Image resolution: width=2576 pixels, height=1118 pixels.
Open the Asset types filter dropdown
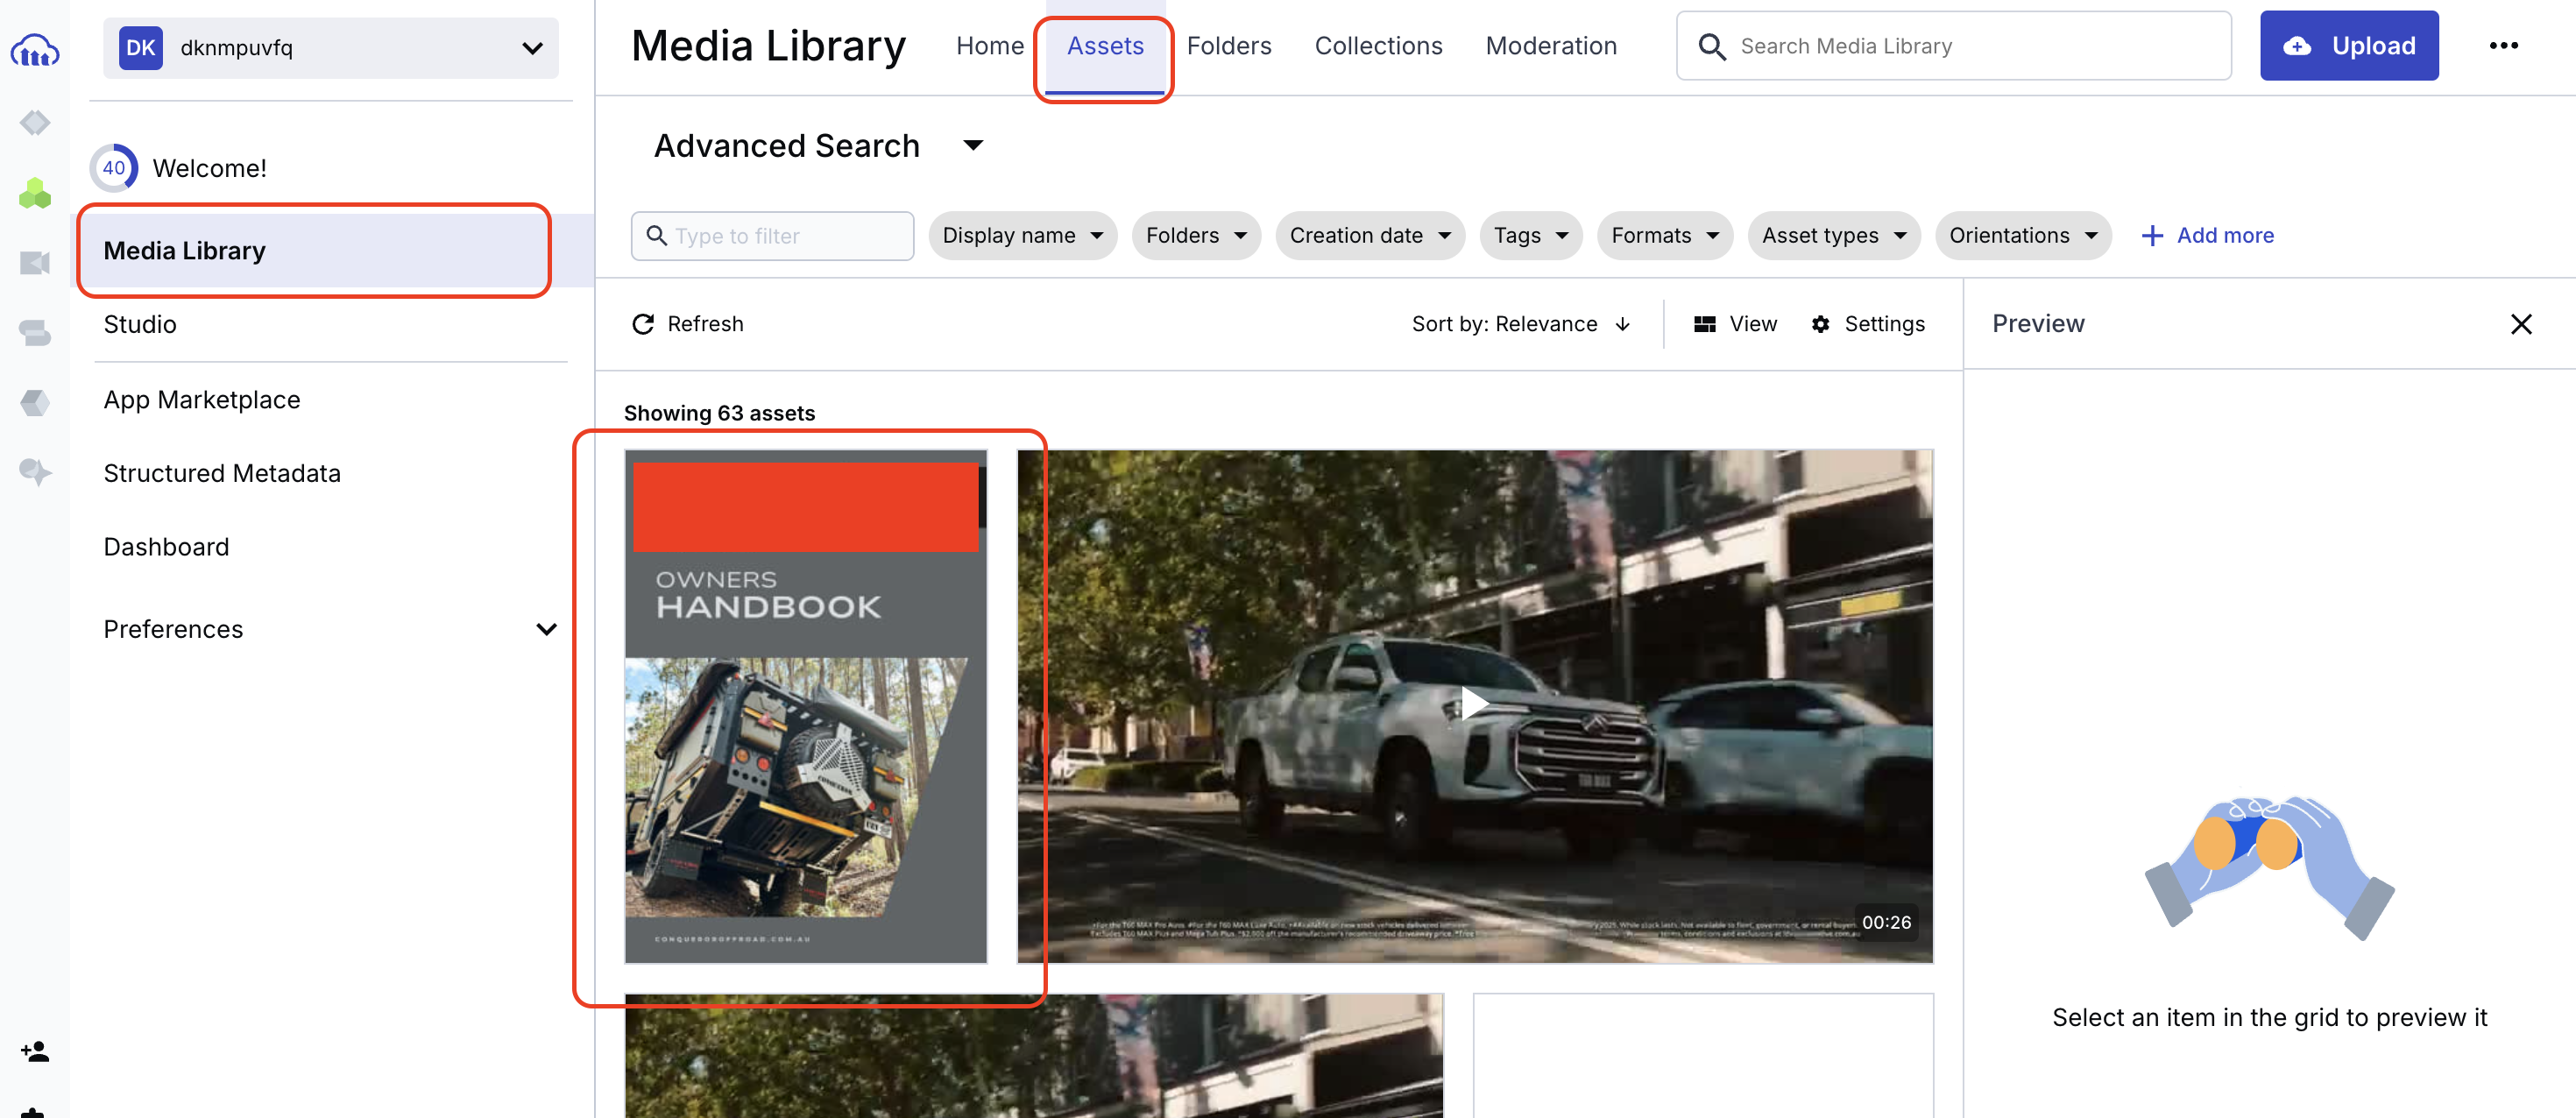pyautogui.click(x=1833, y=236)
